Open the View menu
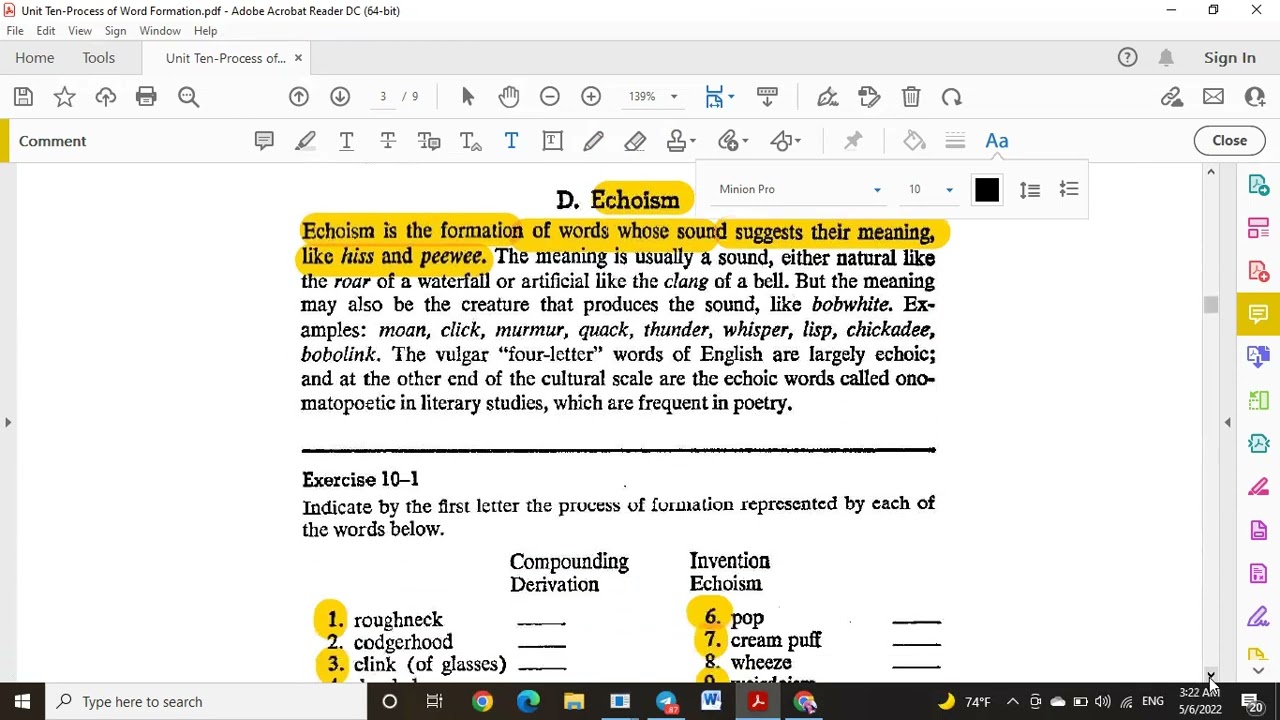 [x=80, y=31]
